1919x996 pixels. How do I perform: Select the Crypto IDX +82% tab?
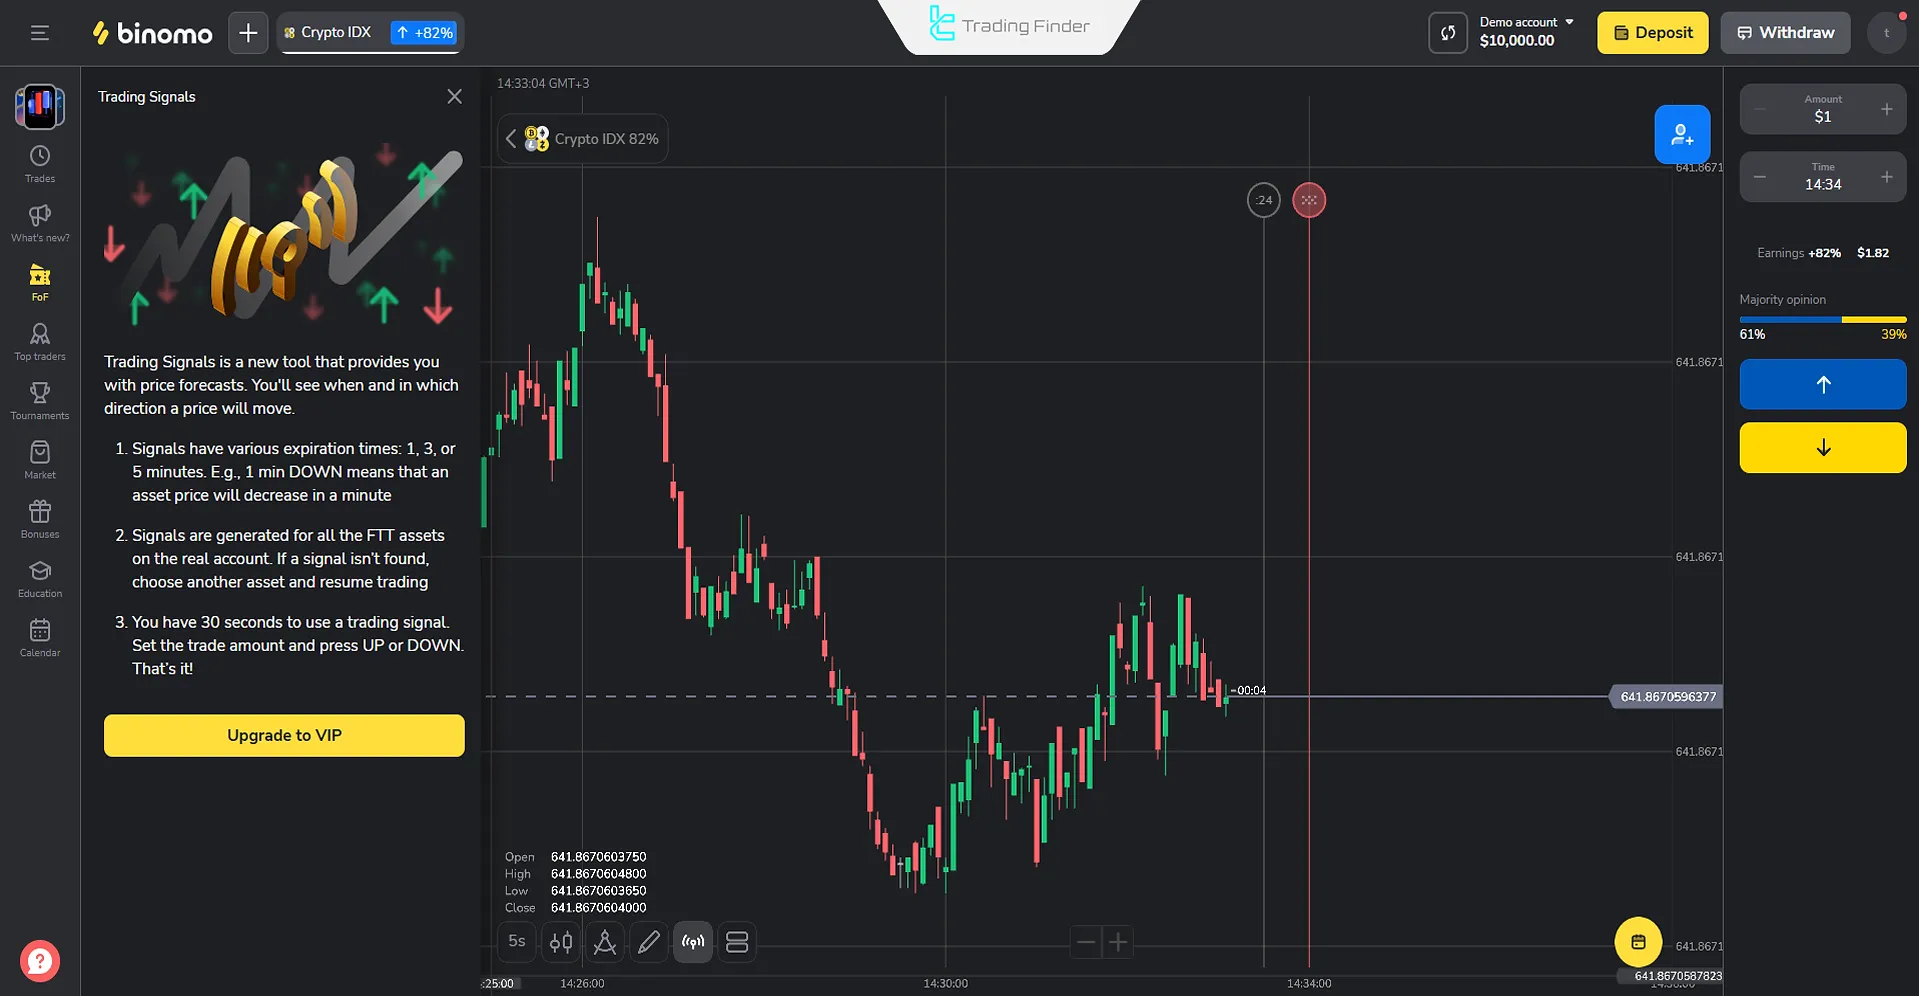(370, 33)
